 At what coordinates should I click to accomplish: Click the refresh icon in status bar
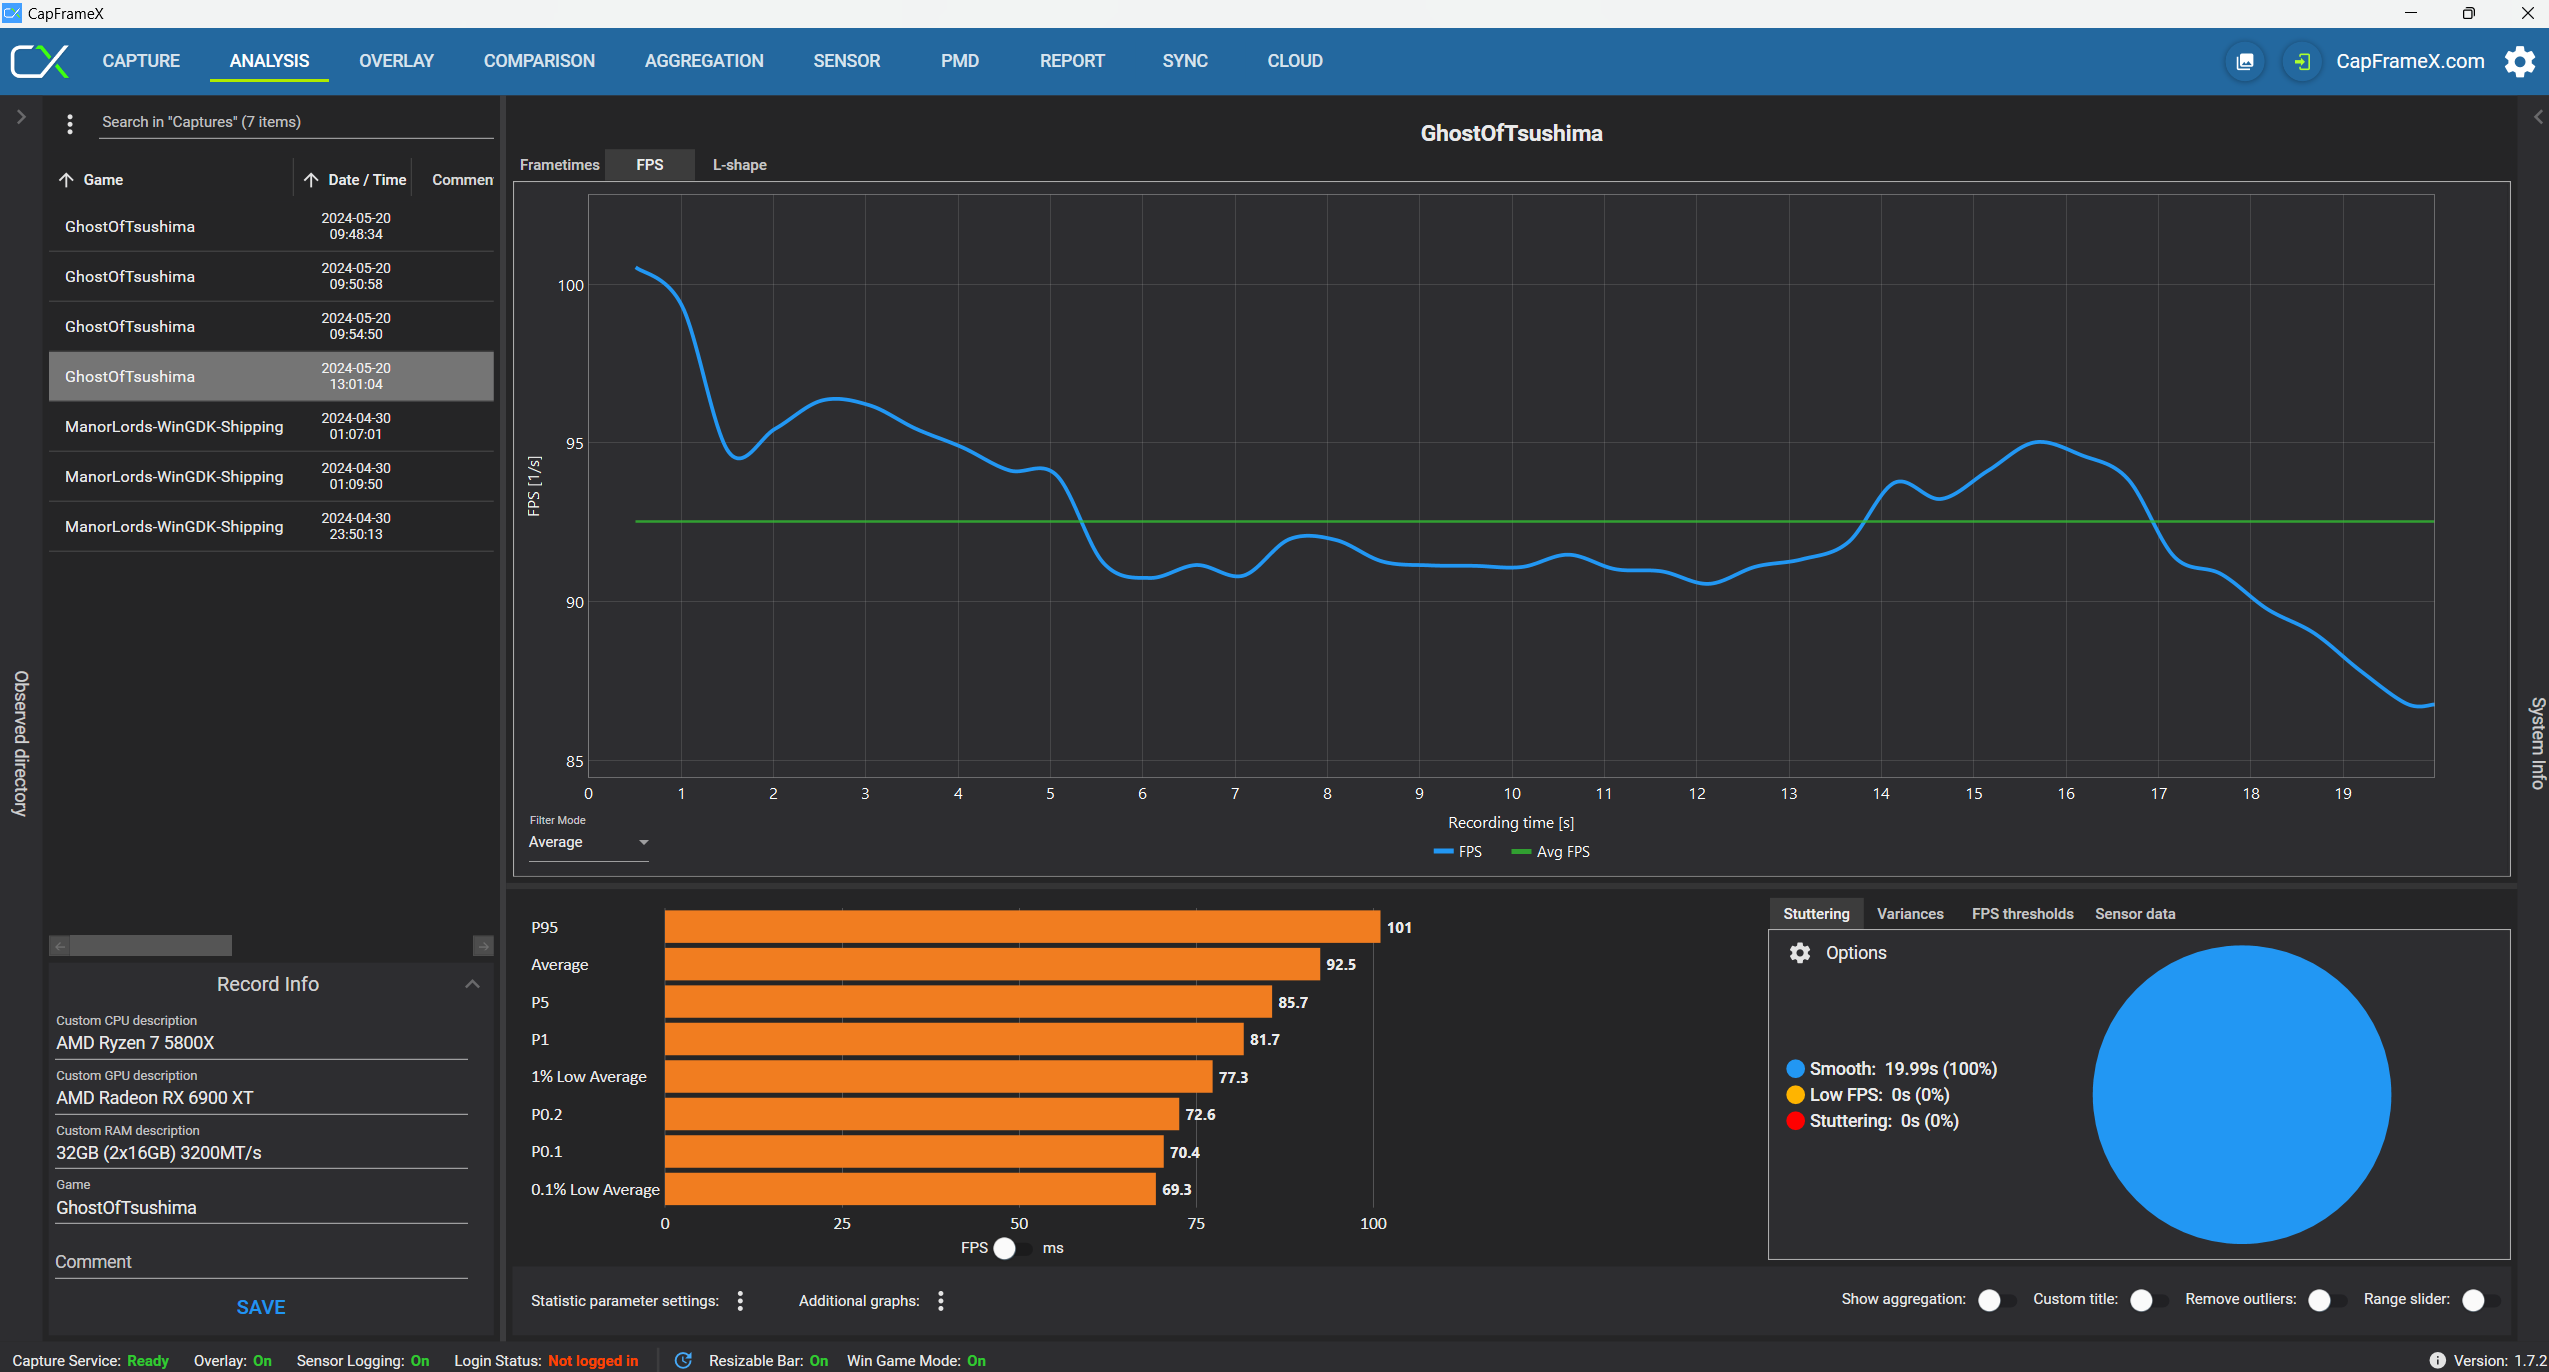pos(683,1360)
